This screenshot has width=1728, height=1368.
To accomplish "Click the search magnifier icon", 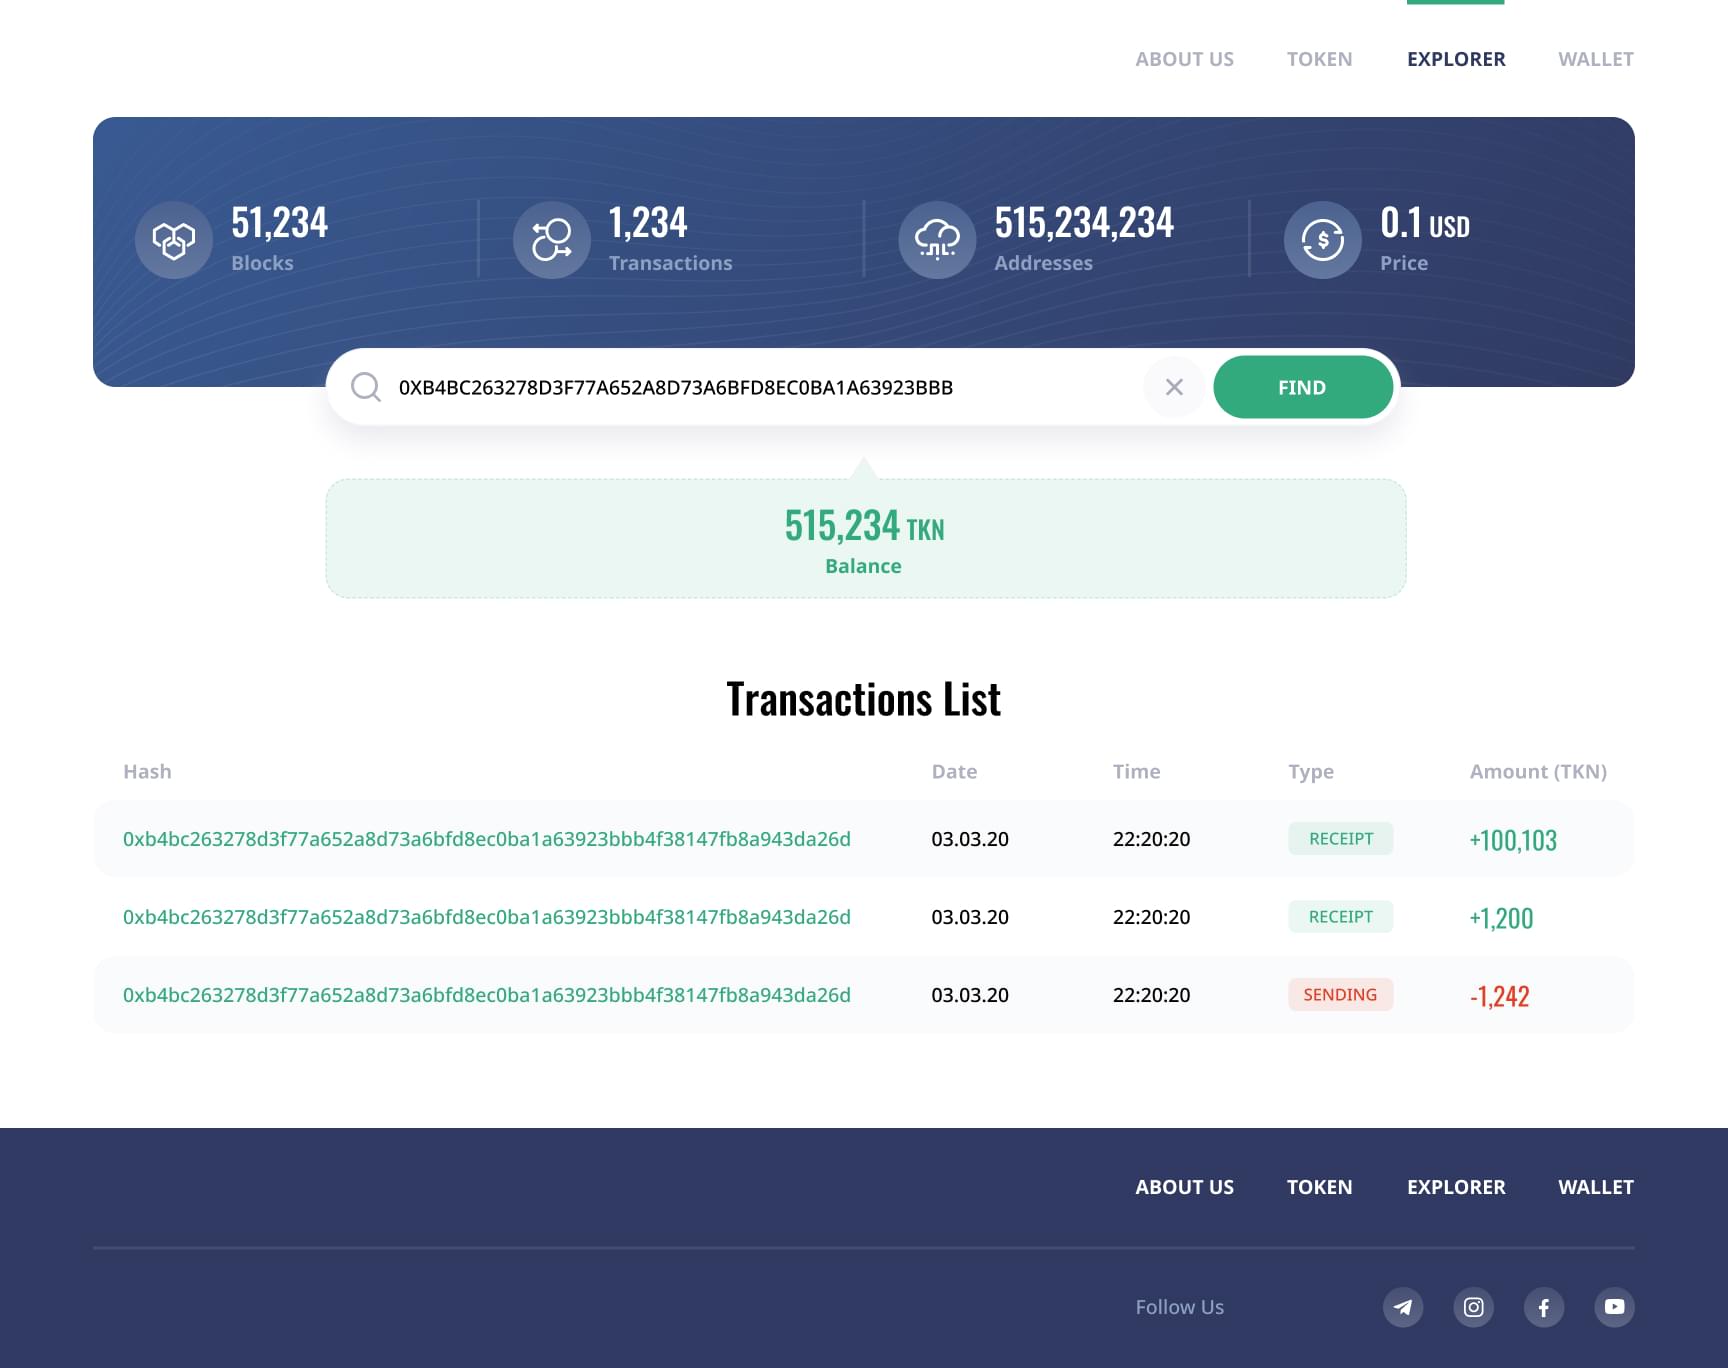I will pyautogui.click(x=366, y=387).
